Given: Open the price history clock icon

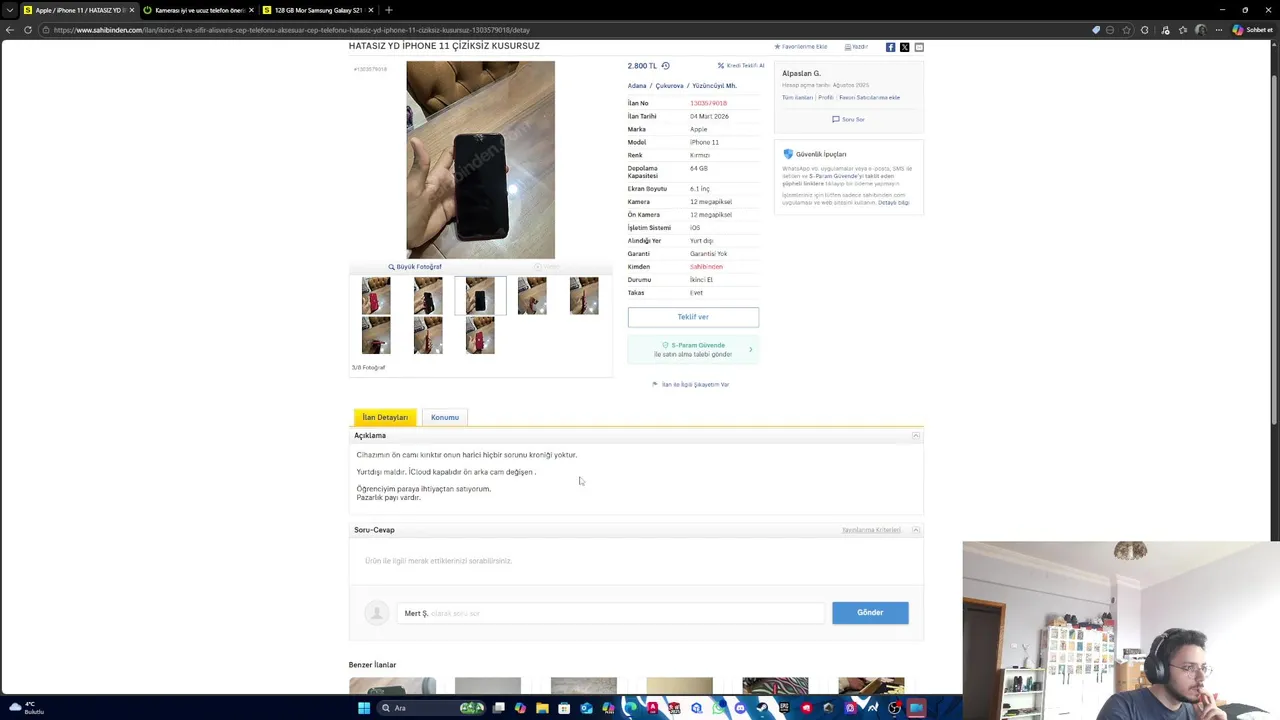Looking at the screenshot, I should pyautogui.click(x=665, y=66).
